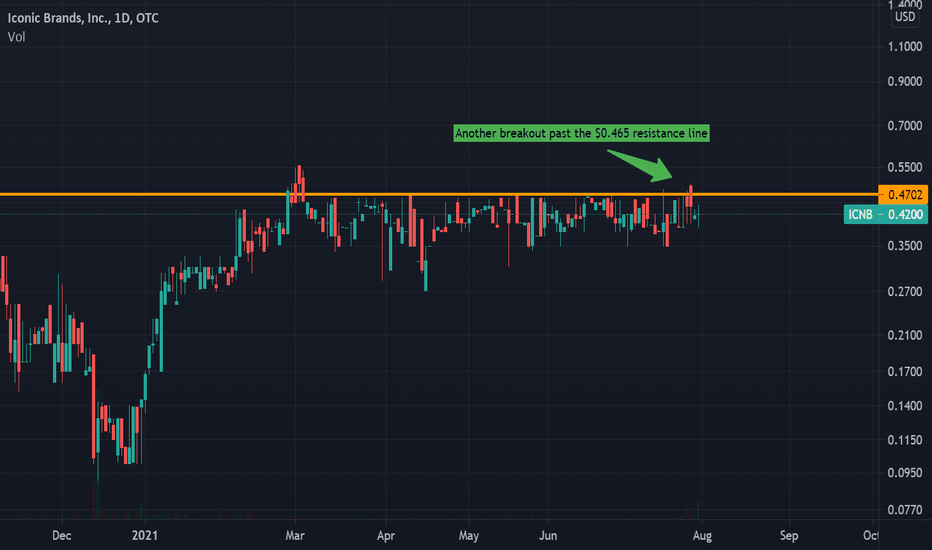
Task: Click the 1.1000 price axis label
Action: pos(905,46)
